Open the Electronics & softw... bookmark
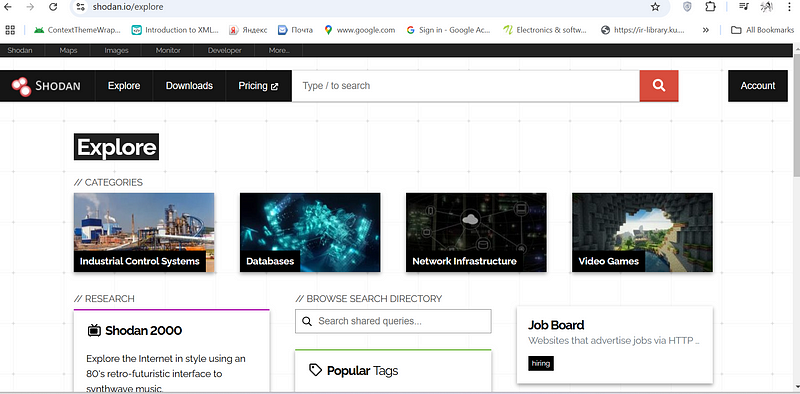 click(545, 30)
